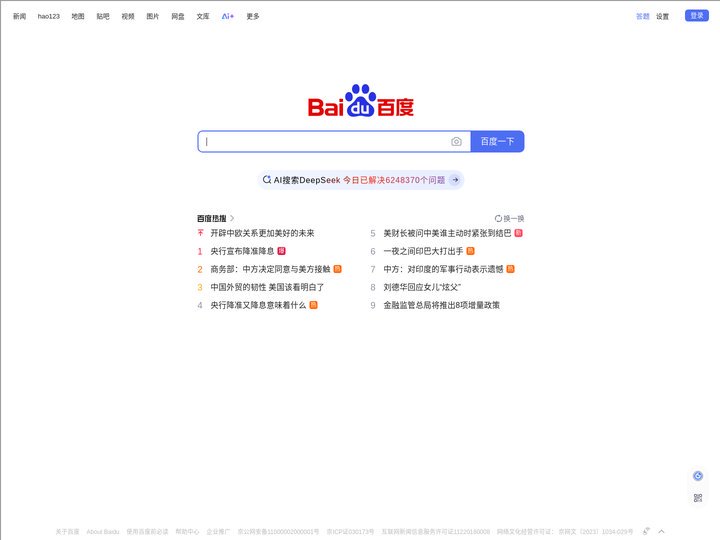The width and height of the screenshot is (720, 540).
Task: Click the 登录 login button
Action: [697, 16]
